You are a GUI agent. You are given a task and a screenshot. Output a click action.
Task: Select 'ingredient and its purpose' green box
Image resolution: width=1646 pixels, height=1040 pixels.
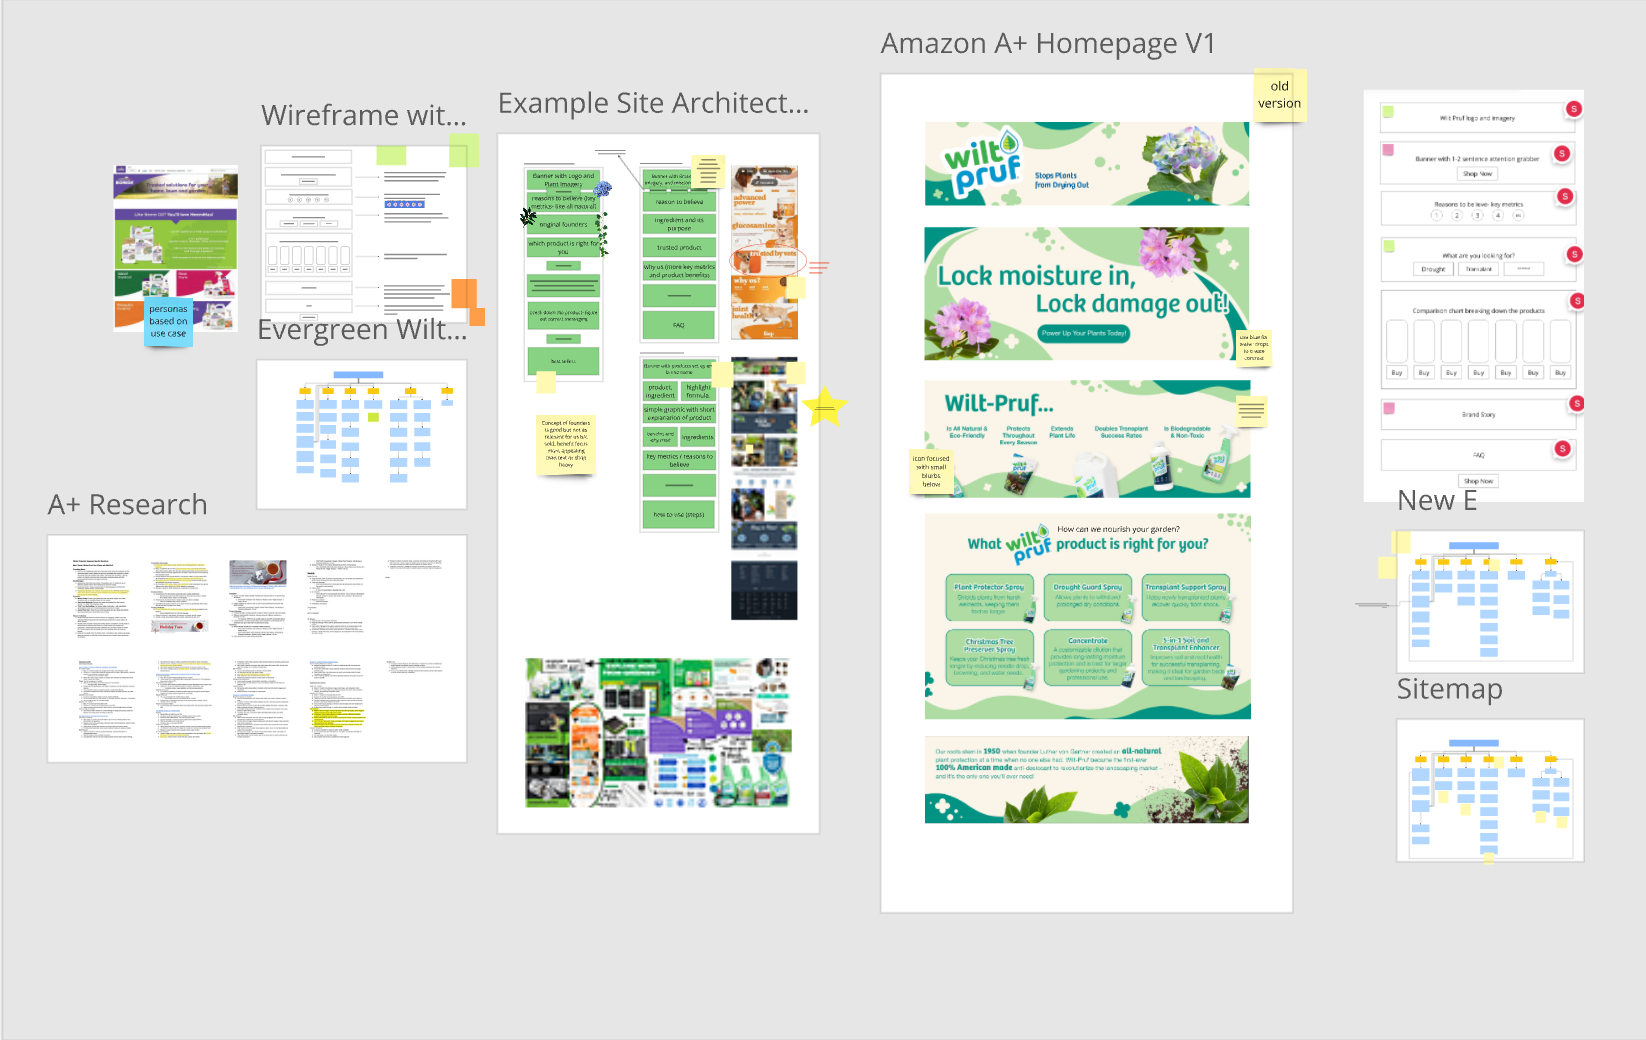[679, 224]
